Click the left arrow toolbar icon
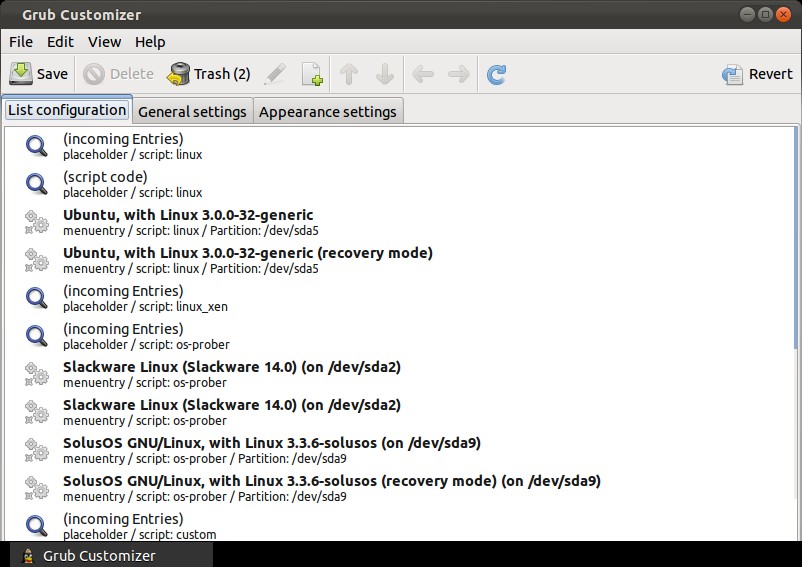Image resolution: width=802 pixels, height=567 pixels. coord(423,74)
